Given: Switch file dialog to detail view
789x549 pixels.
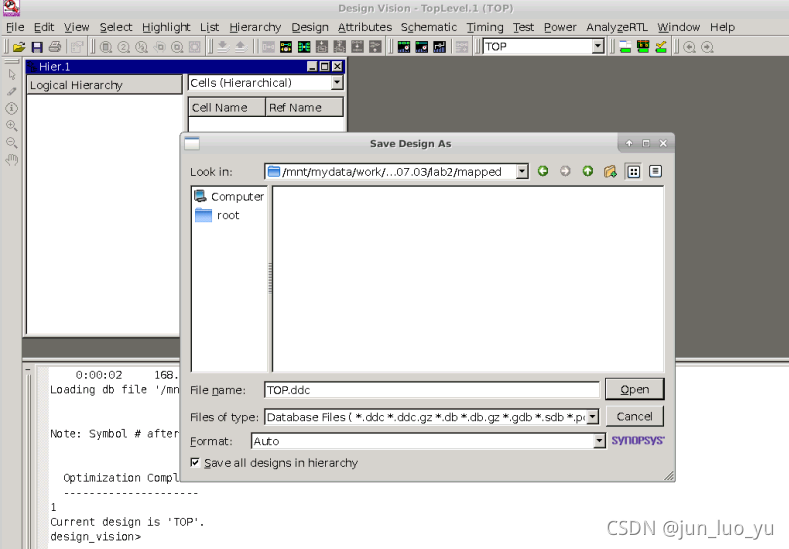Looking at the screenshot, I should coord(655,172).
